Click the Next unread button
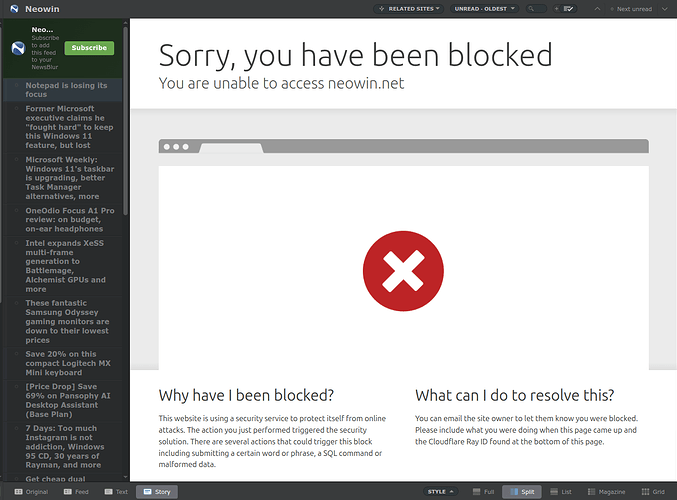Viewport: 677px width, 500px height. pos(633,9)
